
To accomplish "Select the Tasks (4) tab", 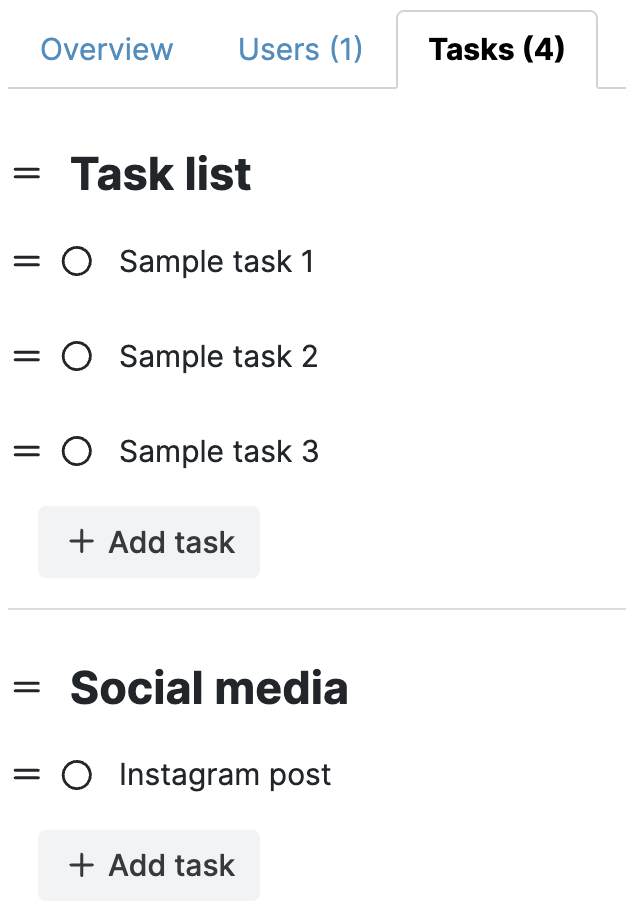I will click(496, 49).
